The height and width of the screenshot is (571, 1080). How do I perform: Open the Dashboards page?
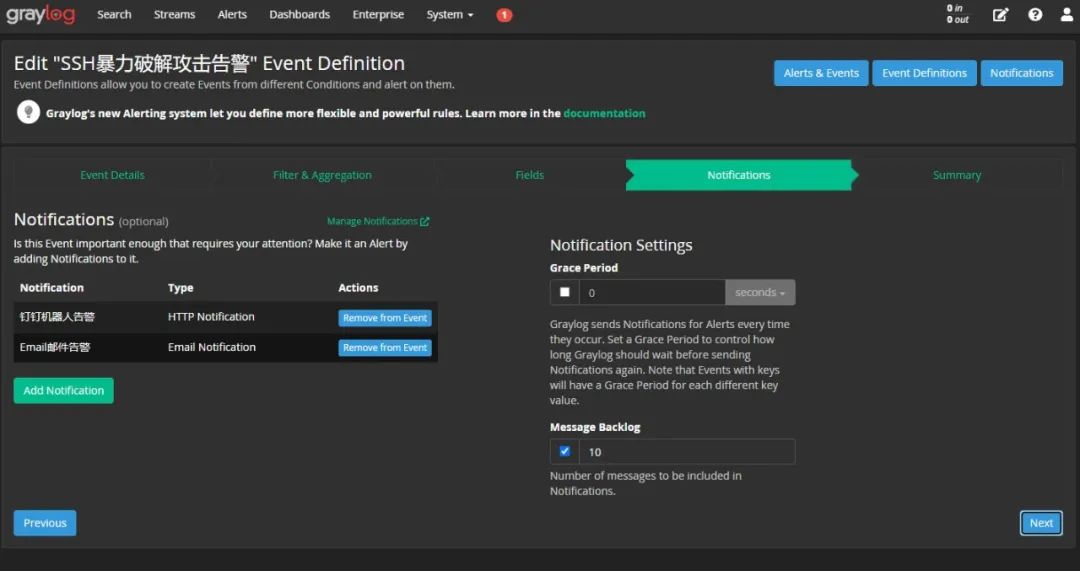[300, 14]
